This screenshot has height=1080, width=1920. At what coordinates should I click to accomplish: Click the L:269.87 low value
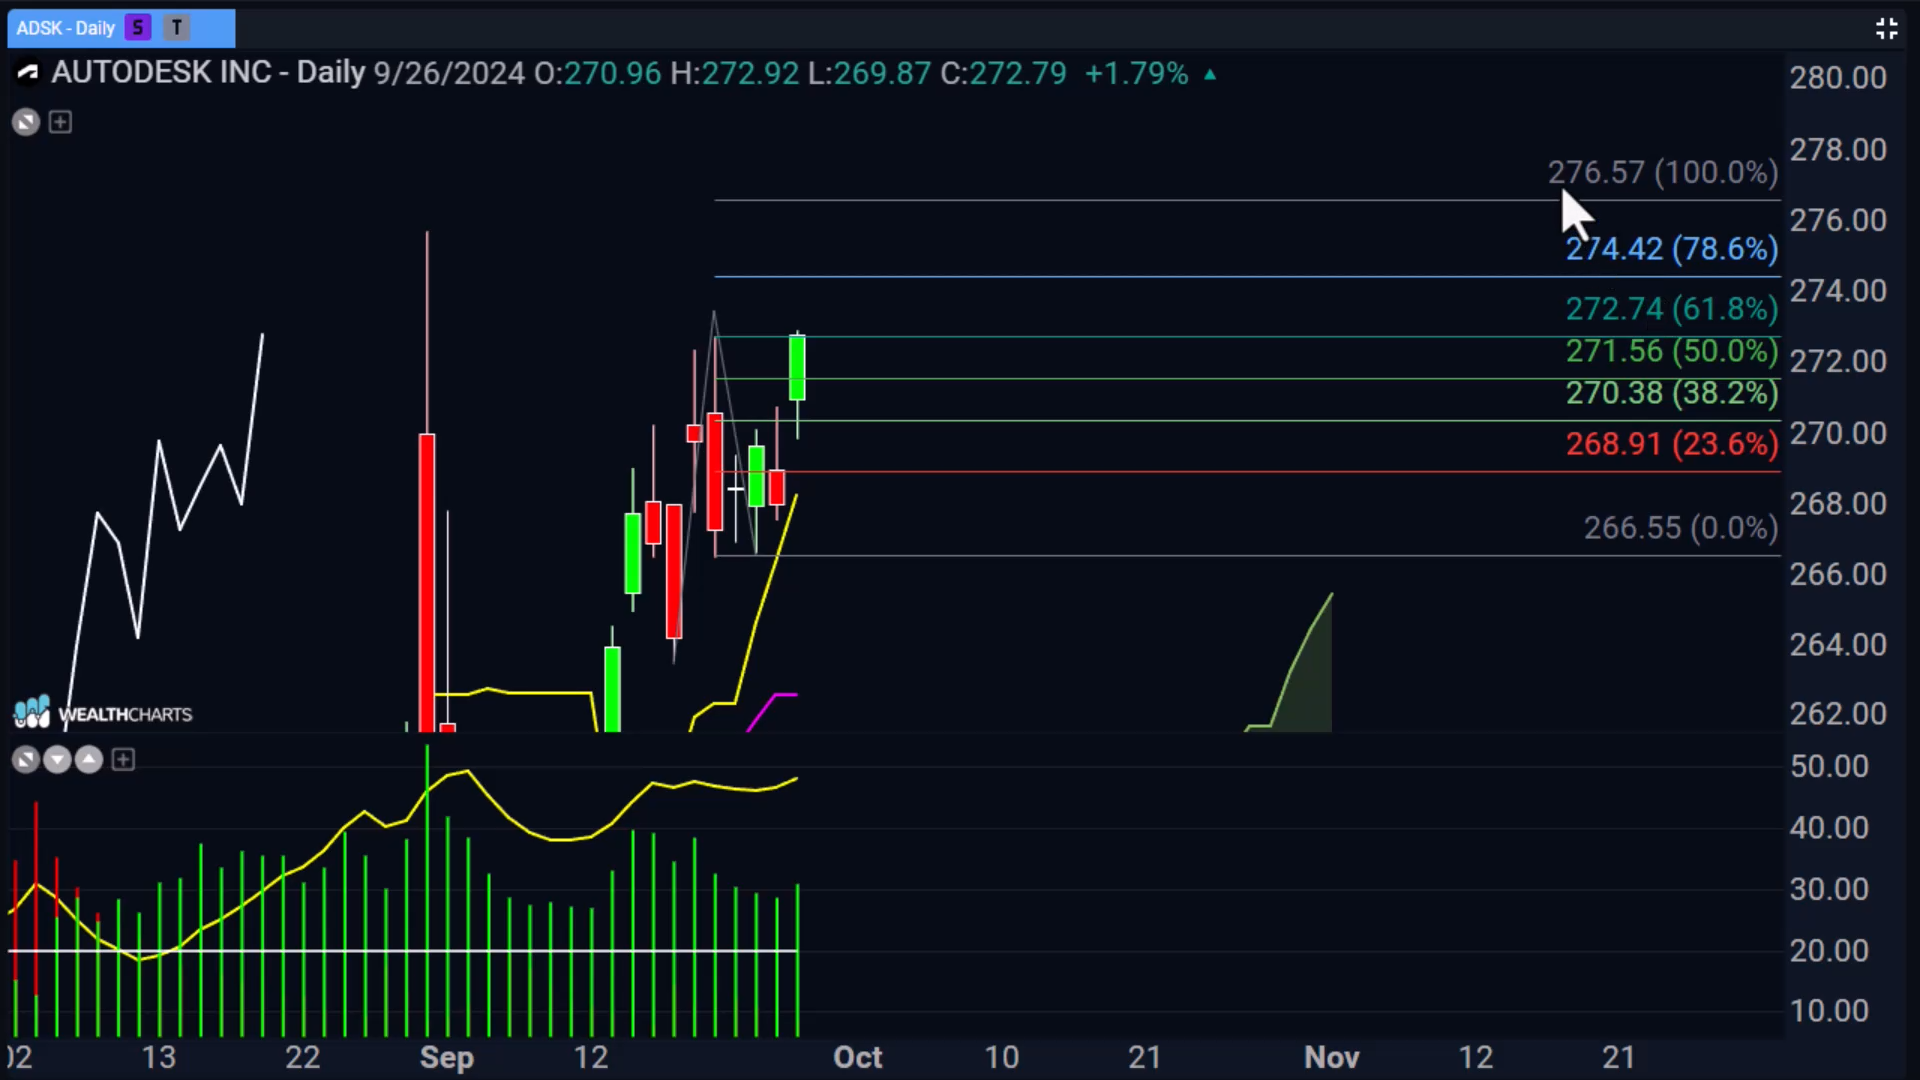(869, 73)
